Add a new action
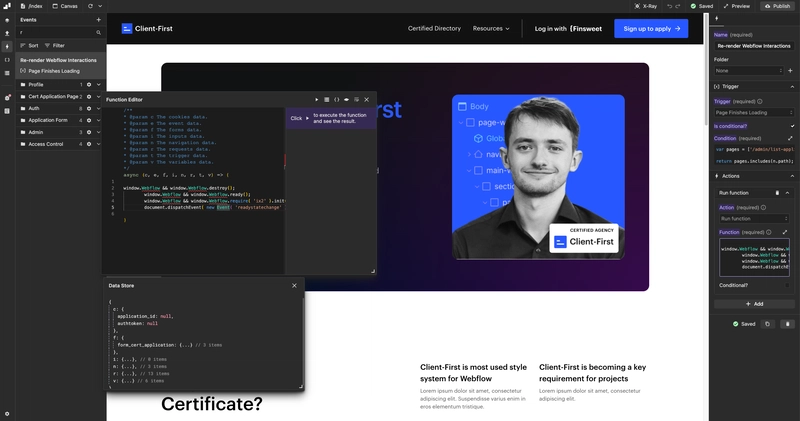 (754, 304)
